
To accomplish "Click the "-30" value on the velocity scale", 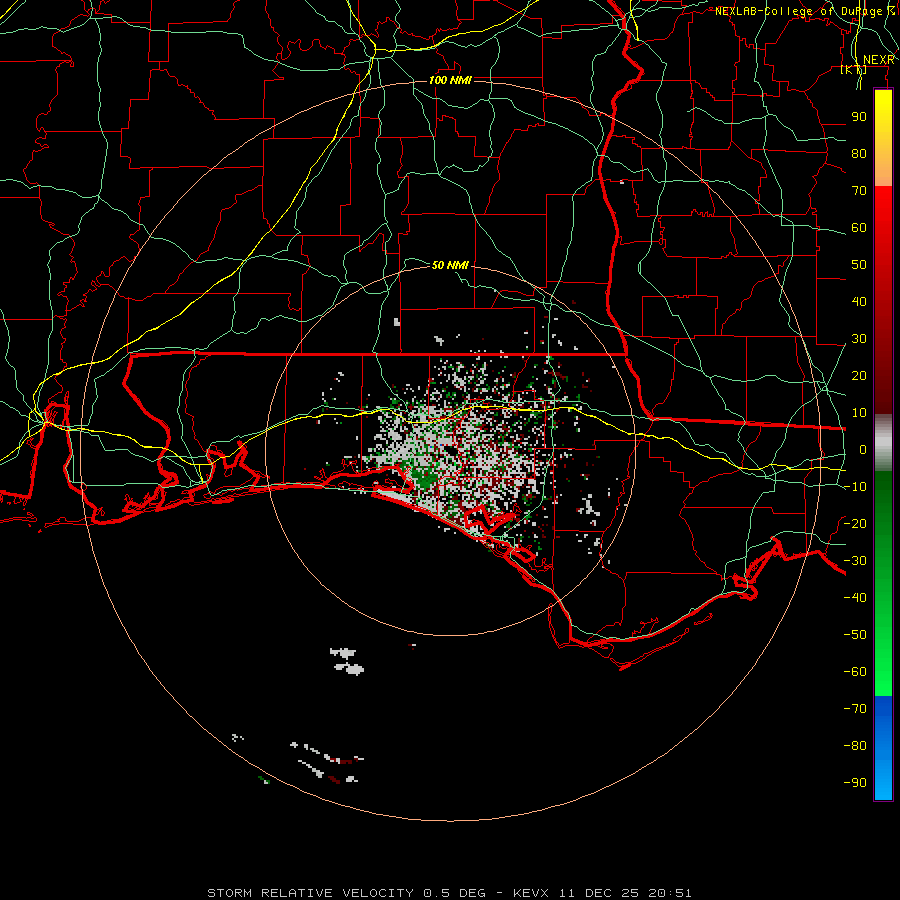I will point(855,561).
